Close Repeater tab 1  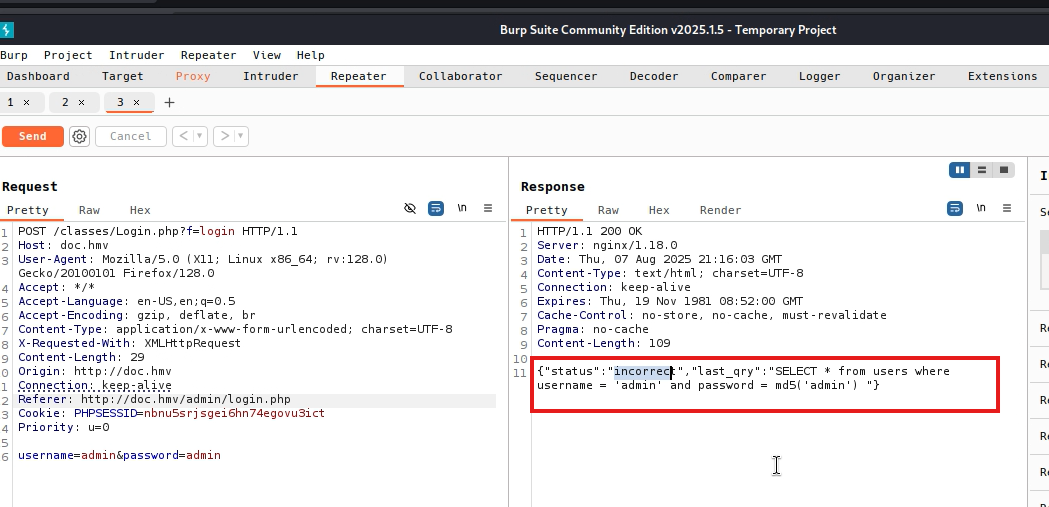(x=27, y=102)
